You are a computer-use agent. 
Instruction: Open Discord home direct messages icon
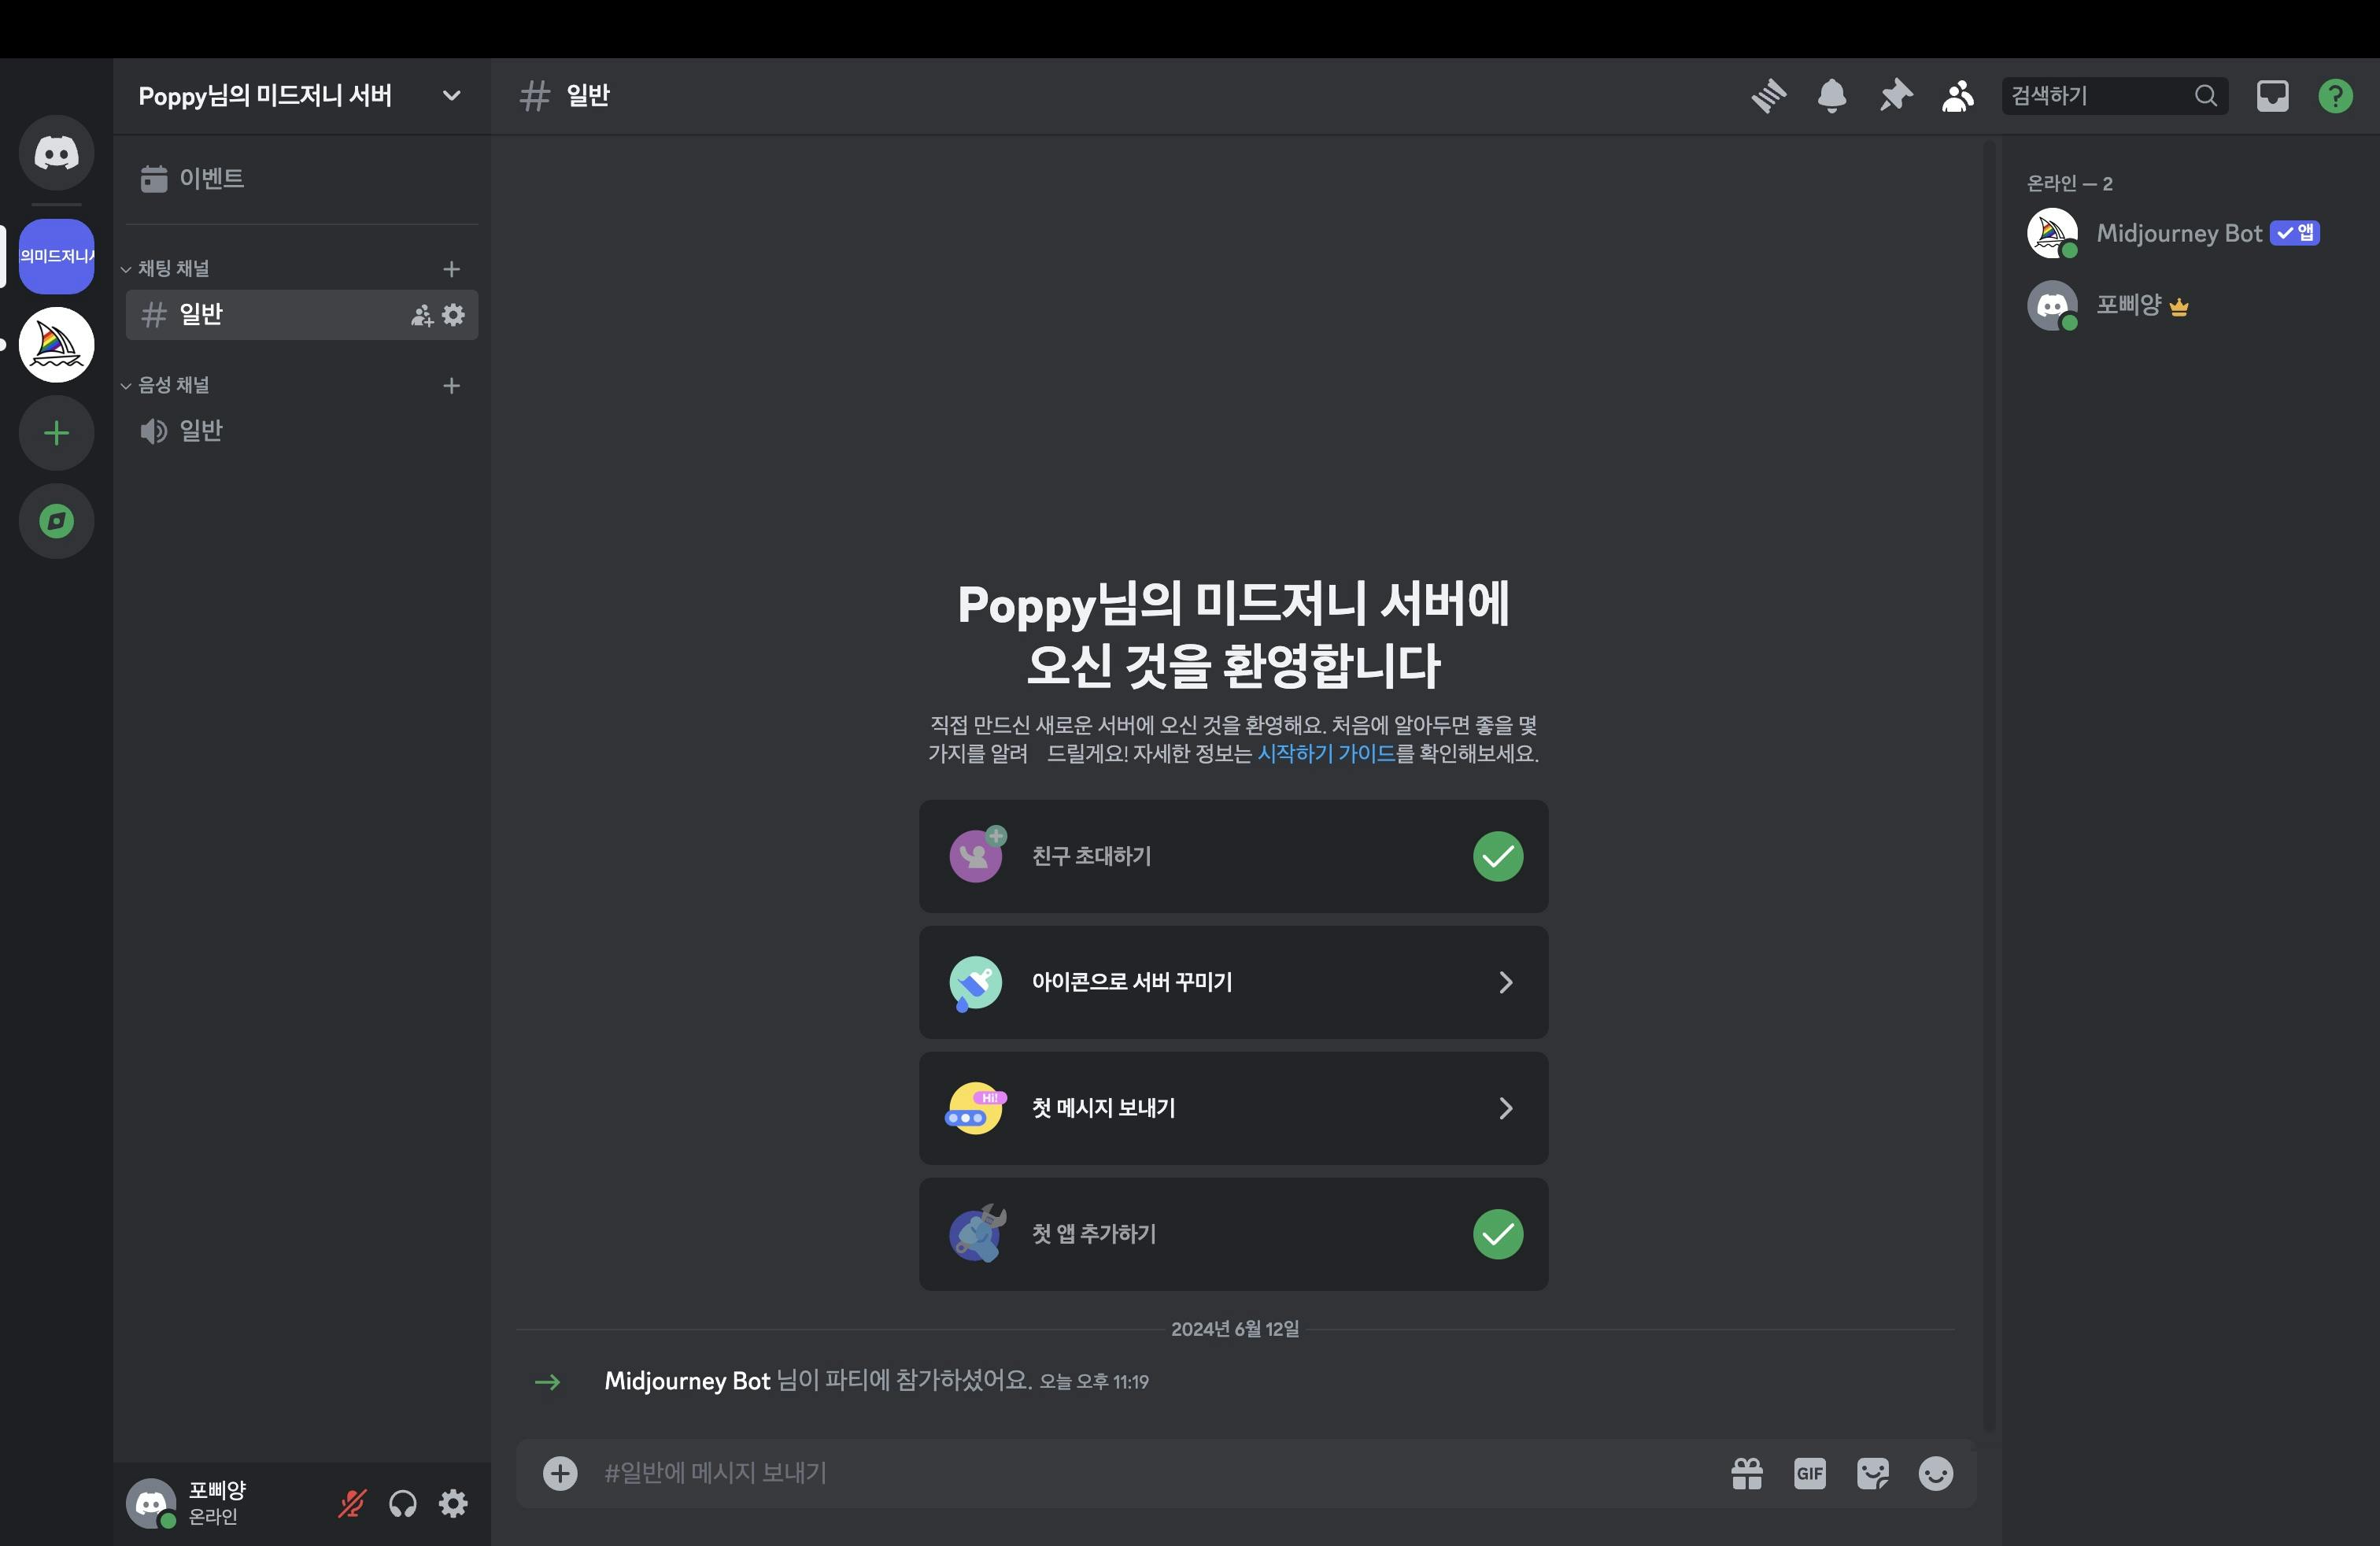click(x=56, y=153)
